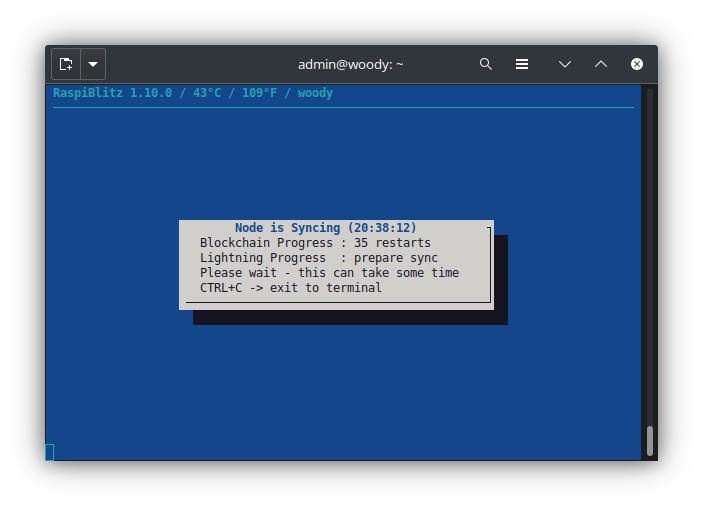Select the Blockchain Progress line
703x506 pixels.
coord(315,243)
